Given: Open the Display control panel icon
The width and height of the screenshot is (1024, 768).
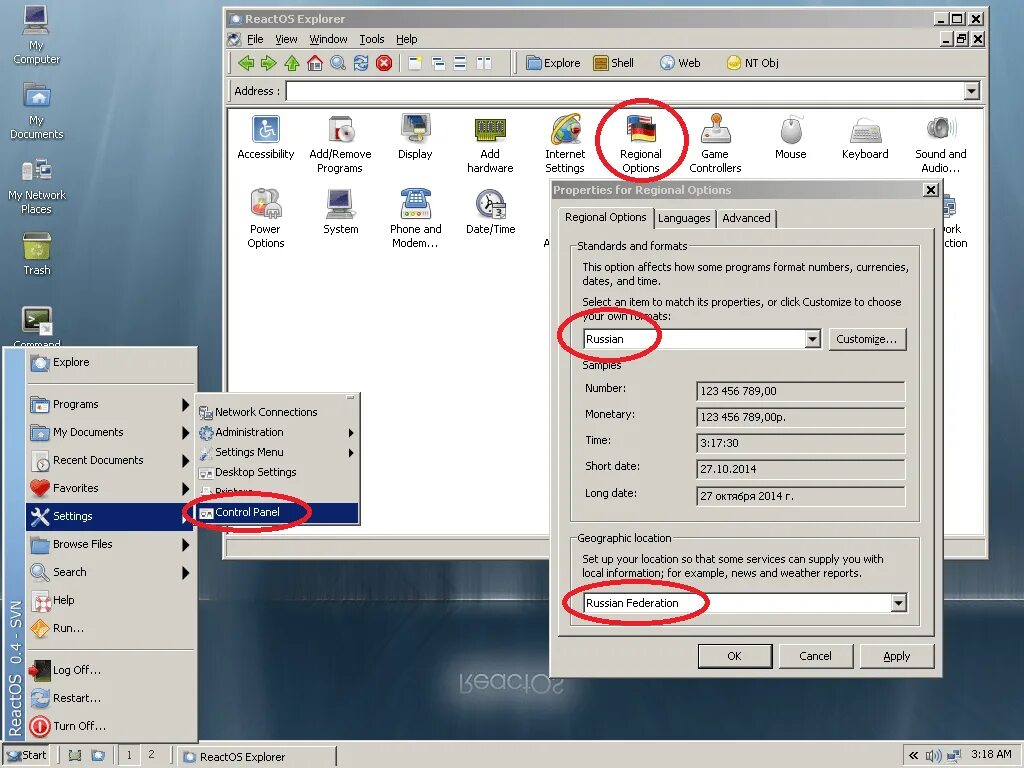Looking at the screenshot, I should tap(415, 137).
